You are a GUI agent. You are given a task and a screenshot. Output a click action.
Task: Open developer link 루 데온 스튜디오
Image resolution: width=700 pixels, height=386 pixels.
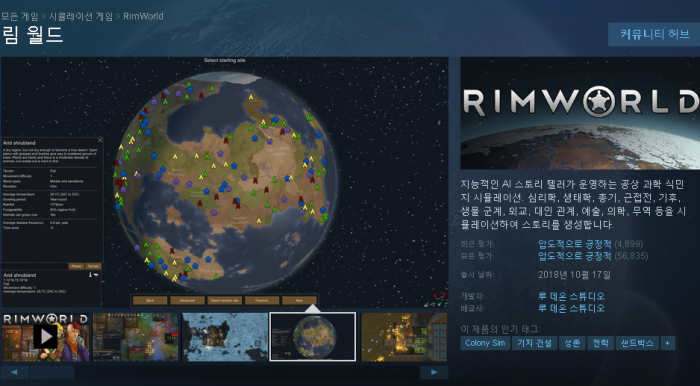click(x=571, y=296)
